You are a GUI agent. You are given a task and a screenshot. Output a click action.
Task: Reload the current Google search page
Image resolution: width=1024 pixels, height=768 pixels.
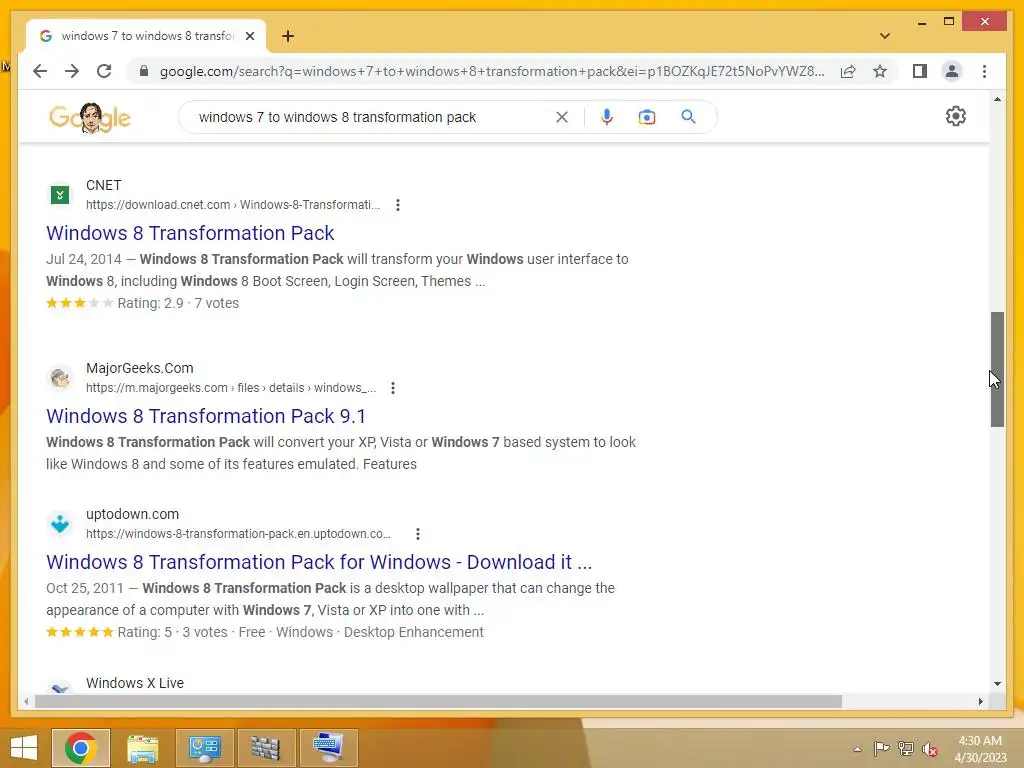point(104,71)
